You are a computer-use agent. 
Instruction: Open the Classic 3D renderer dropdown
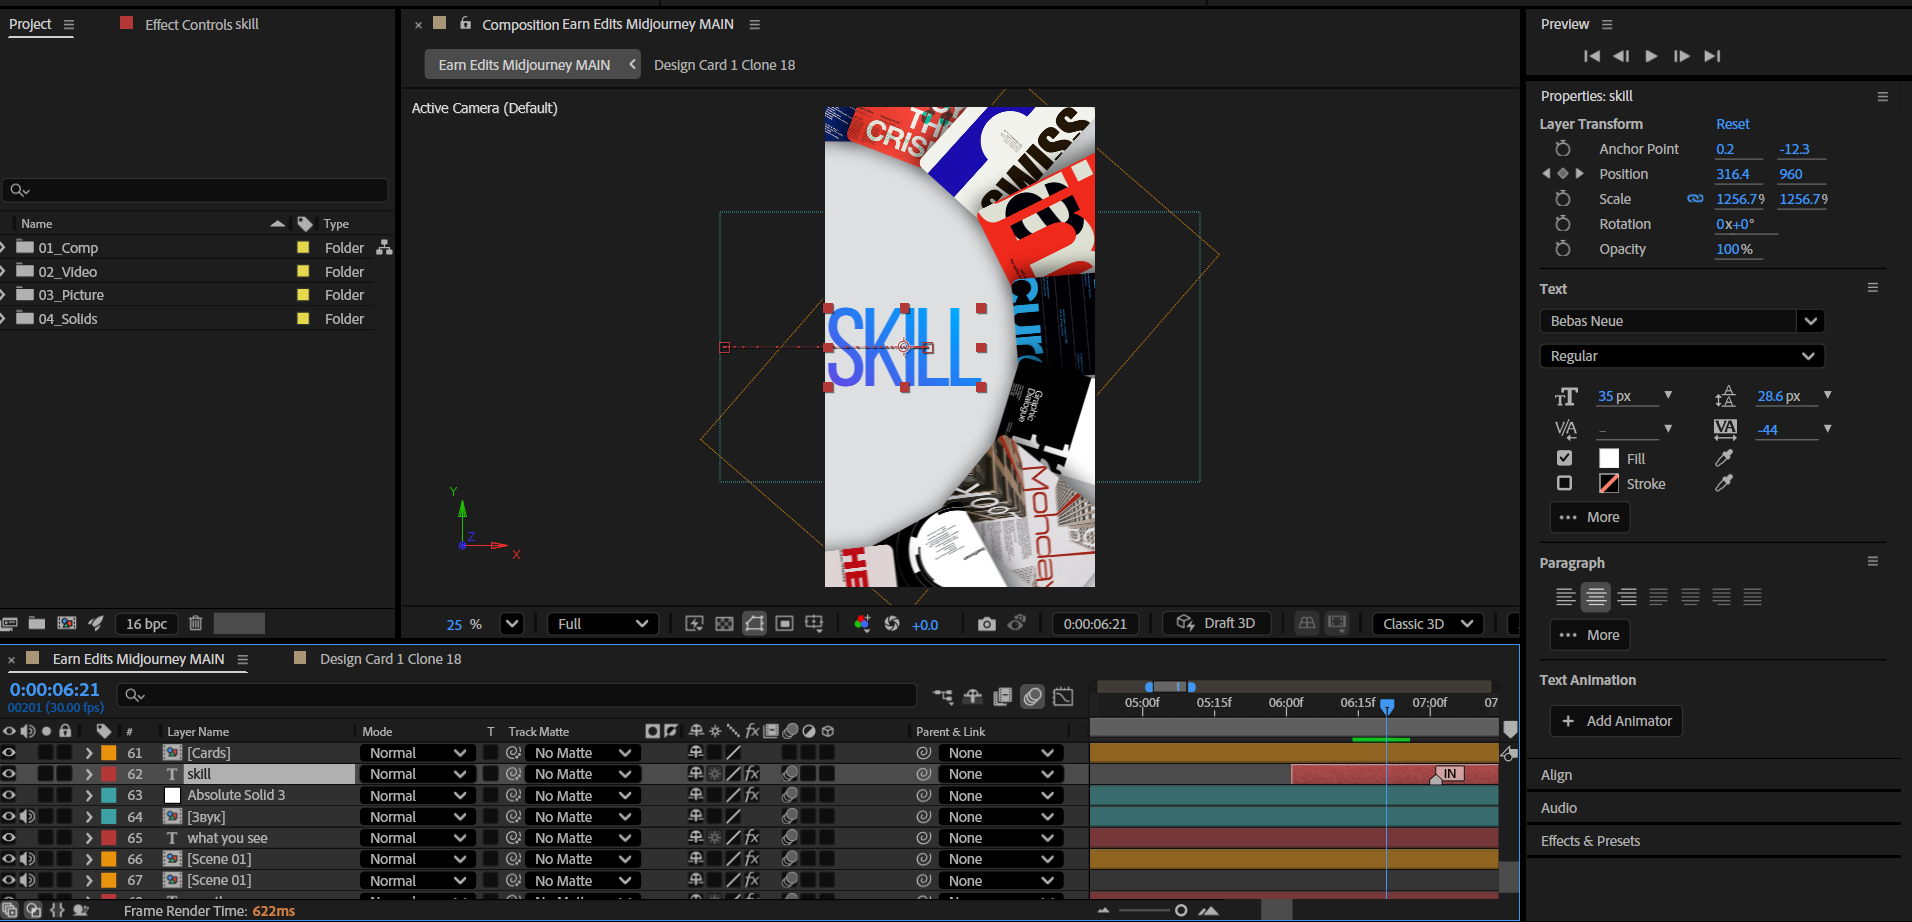coord(1427,624)
